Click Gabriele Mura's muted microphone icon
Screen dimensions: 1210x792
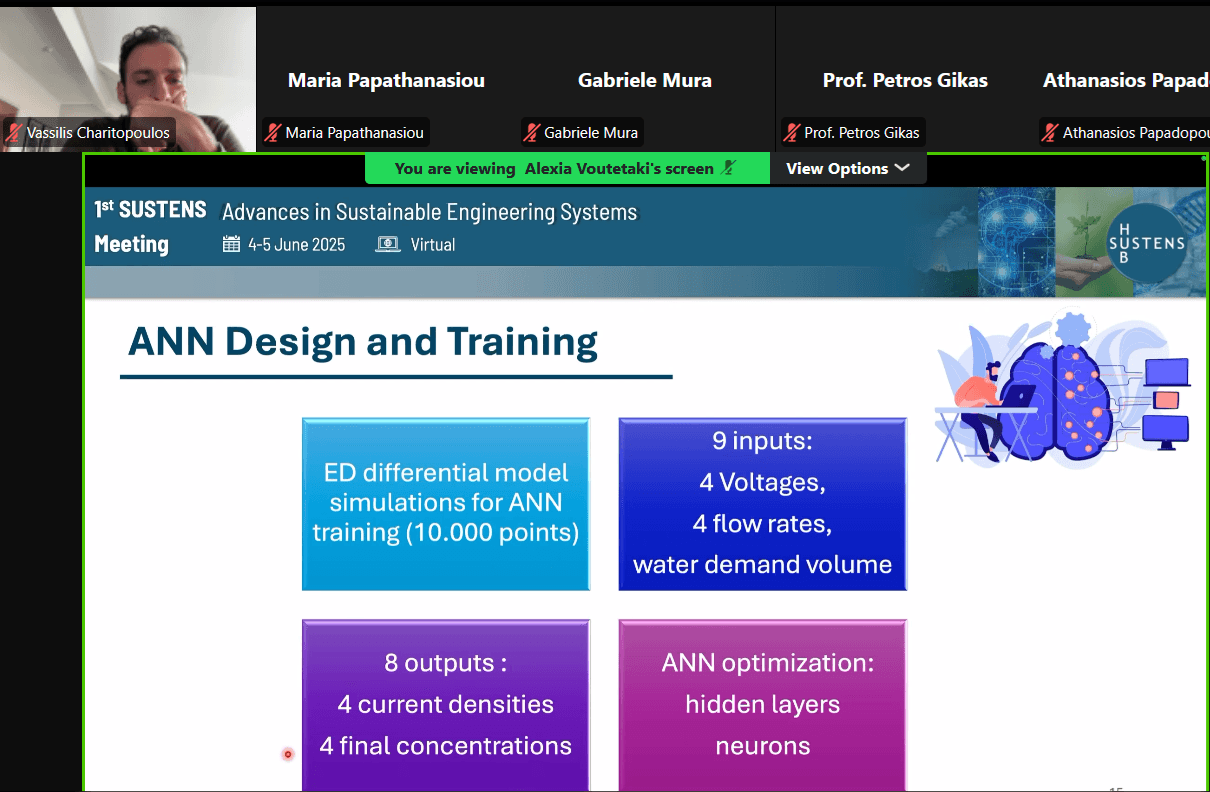tap(531, 133)
